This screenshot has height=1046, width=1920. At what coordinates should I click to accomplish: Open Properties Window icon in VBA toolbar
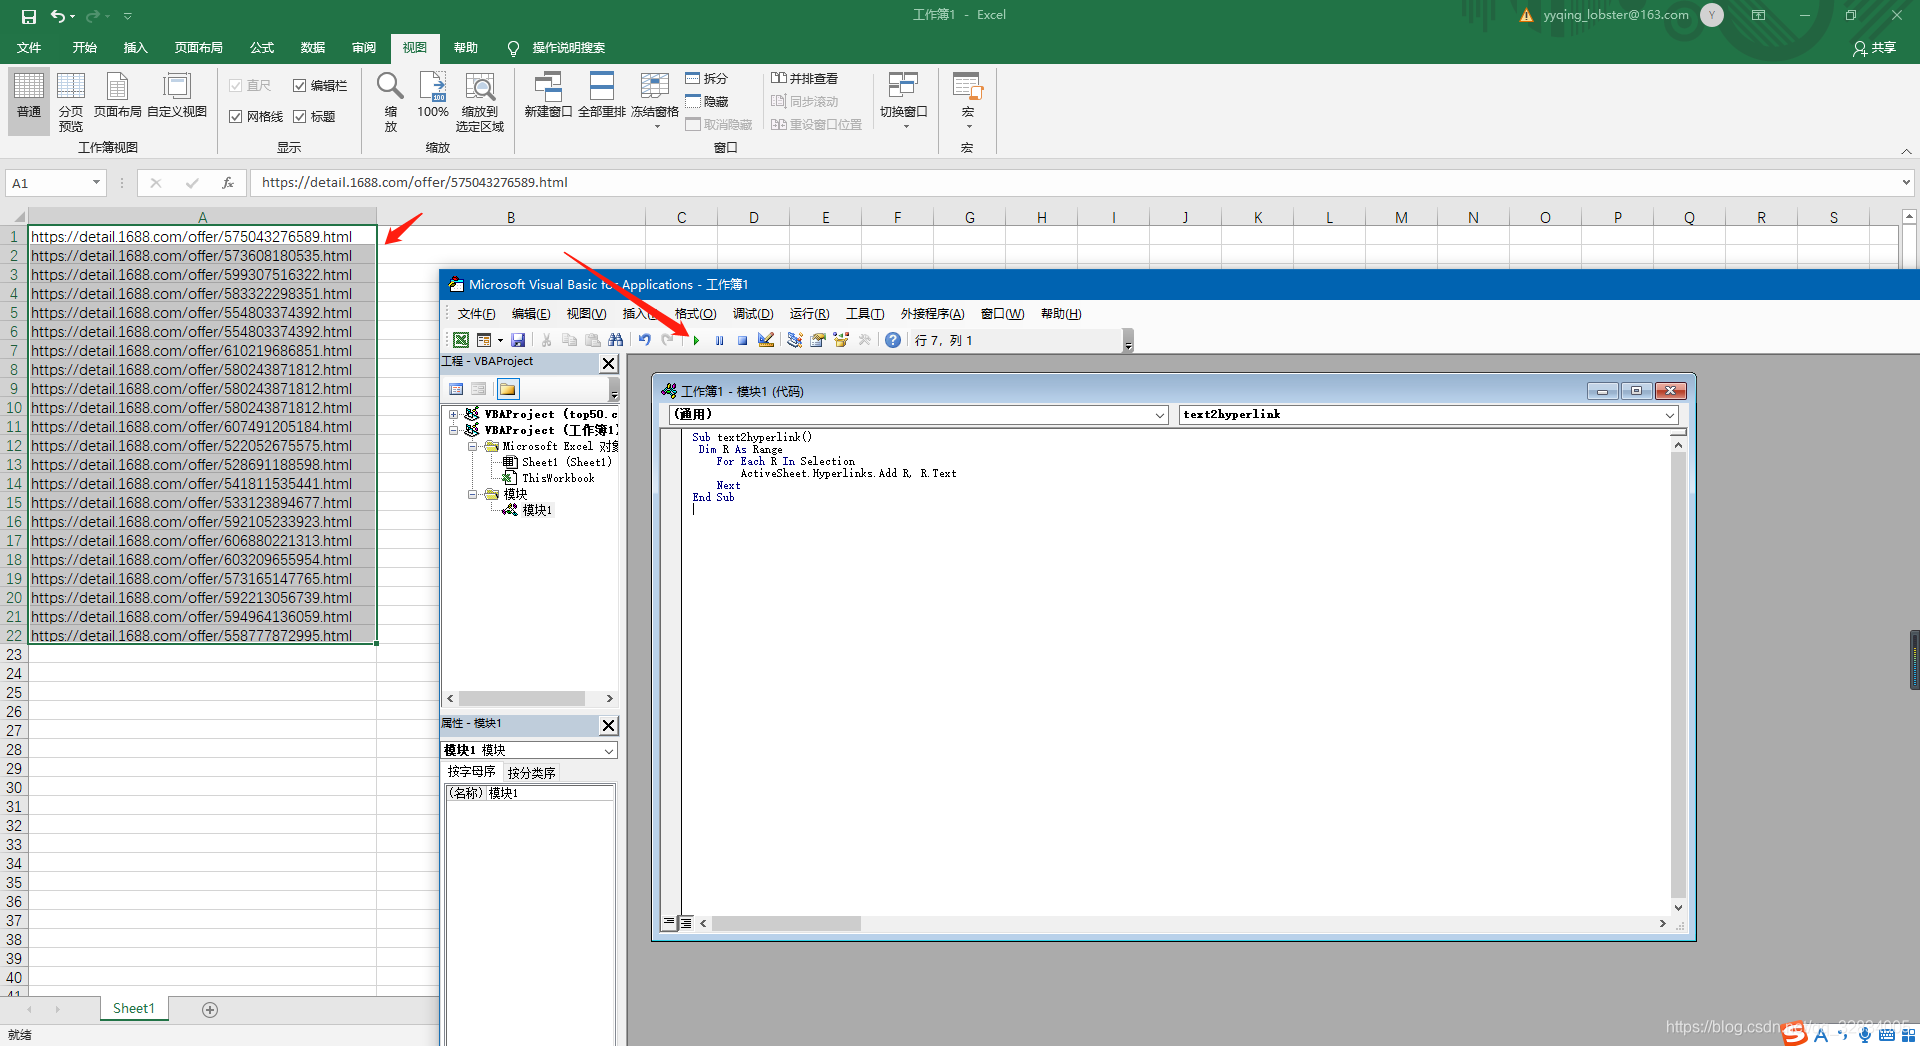pyautogui.click(x=817, y=340)
